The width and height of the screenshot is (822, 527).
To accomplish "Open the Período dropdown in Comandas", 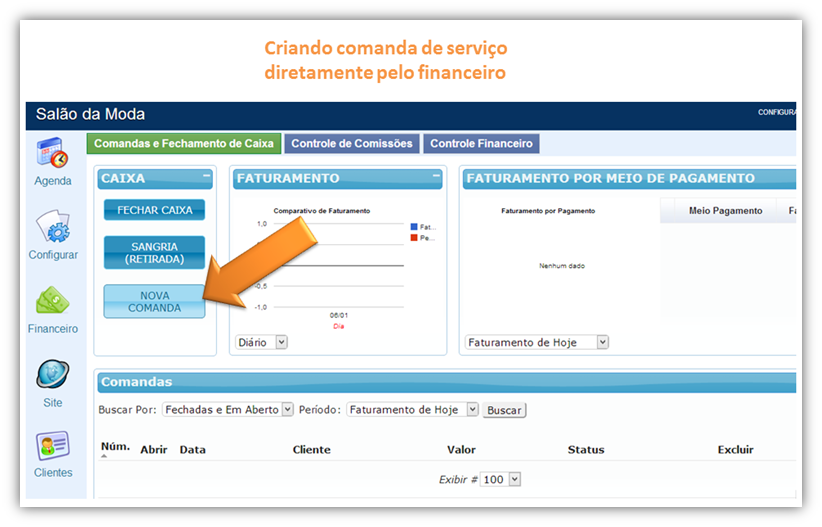I will [411, 410].
